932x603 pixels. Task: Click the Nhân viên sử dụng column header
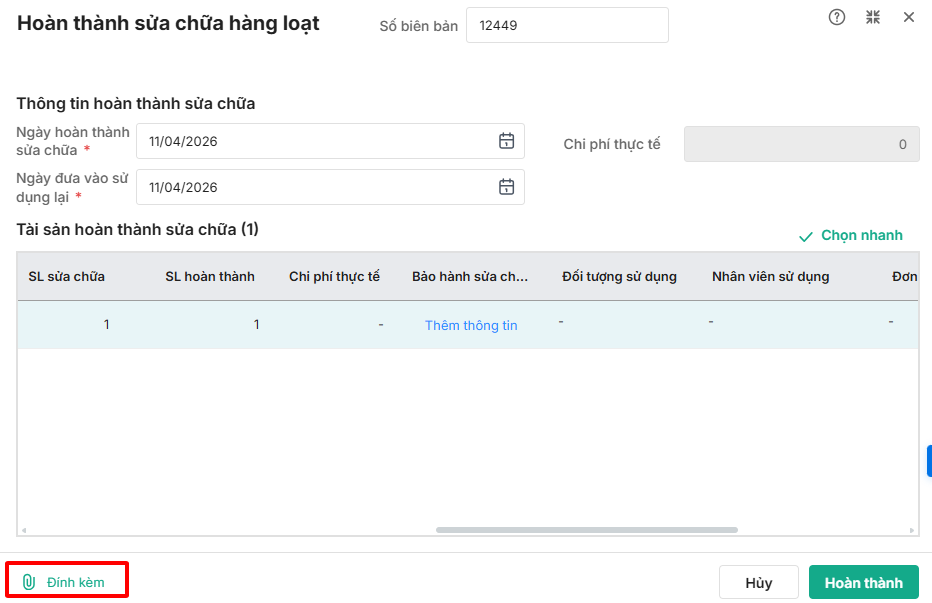[770, 276]
